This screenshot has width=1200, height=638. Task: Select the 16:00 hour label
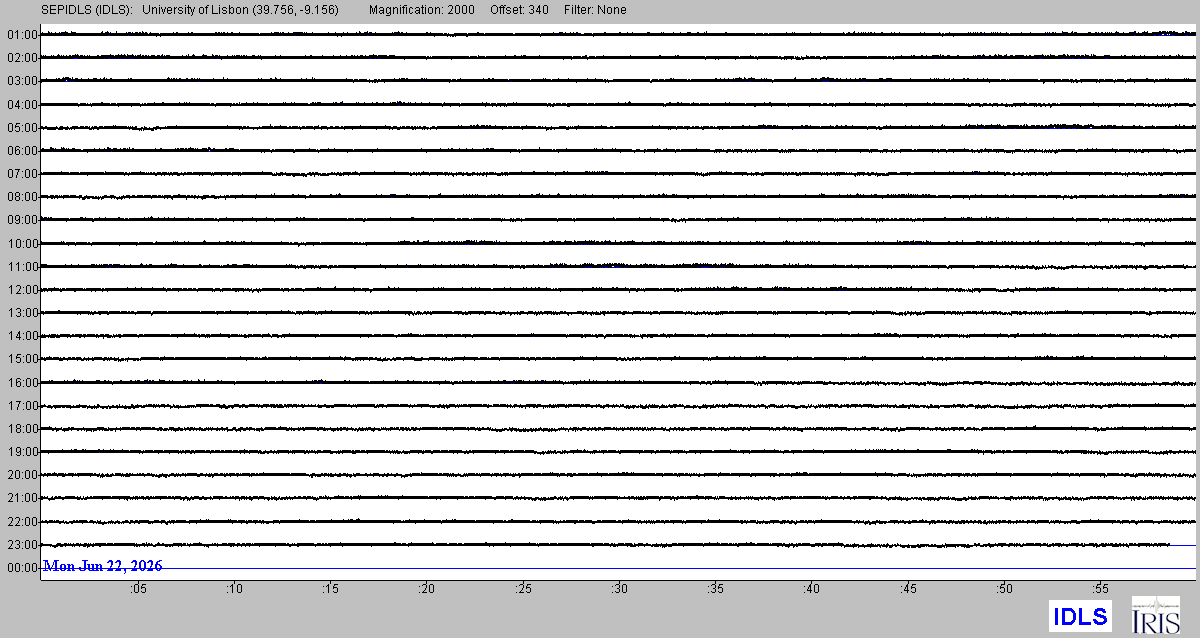[x=22, y=383]
